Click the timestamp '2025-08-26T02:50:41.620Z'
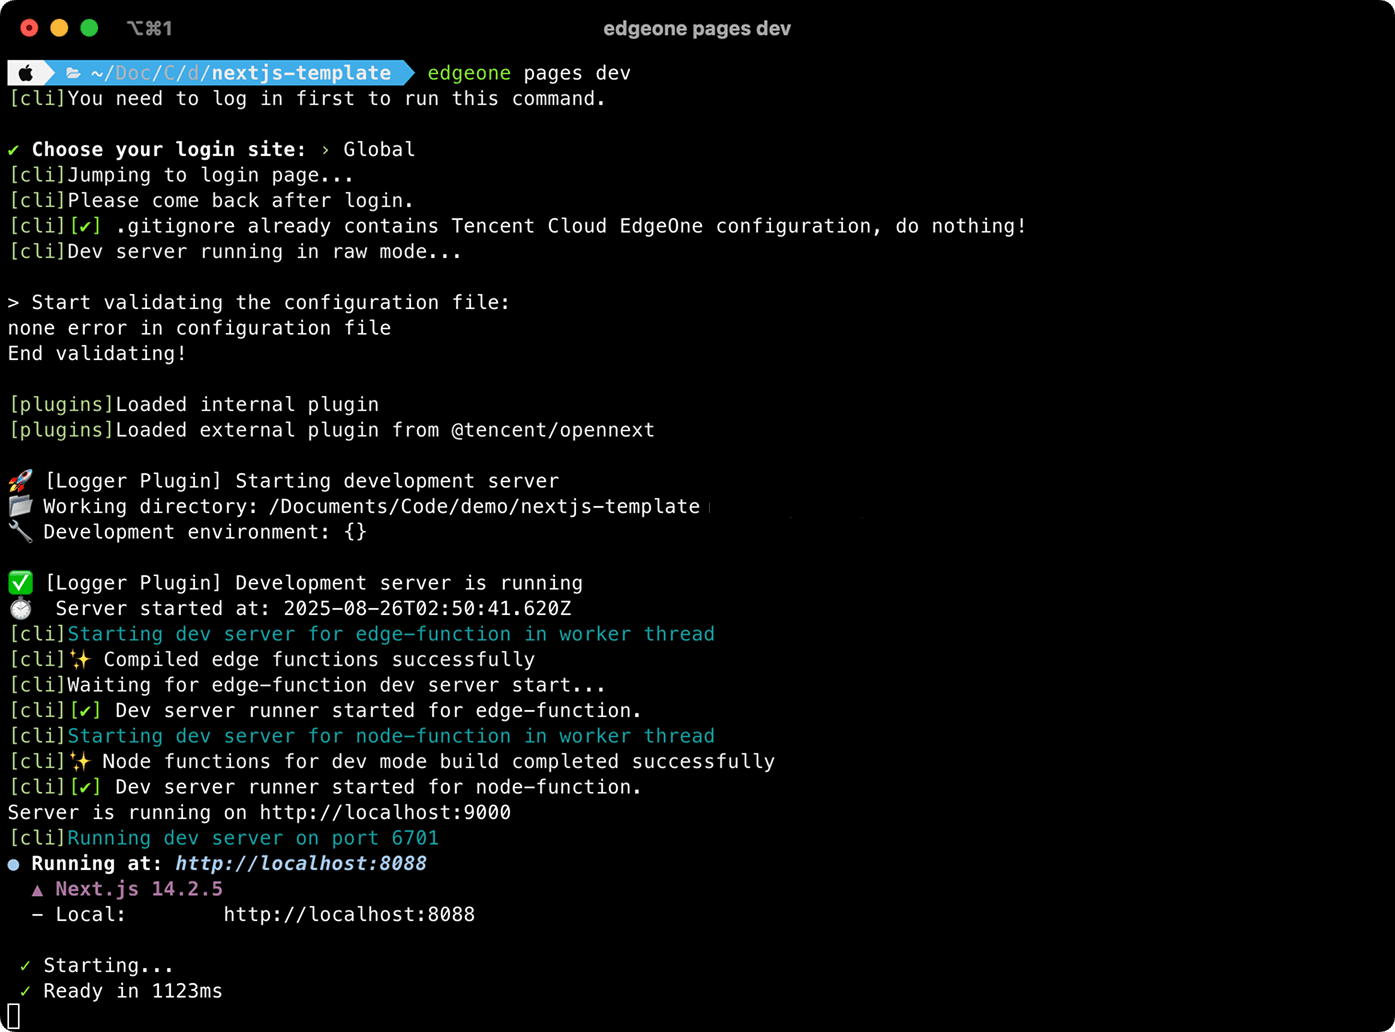 pos(427,609)
